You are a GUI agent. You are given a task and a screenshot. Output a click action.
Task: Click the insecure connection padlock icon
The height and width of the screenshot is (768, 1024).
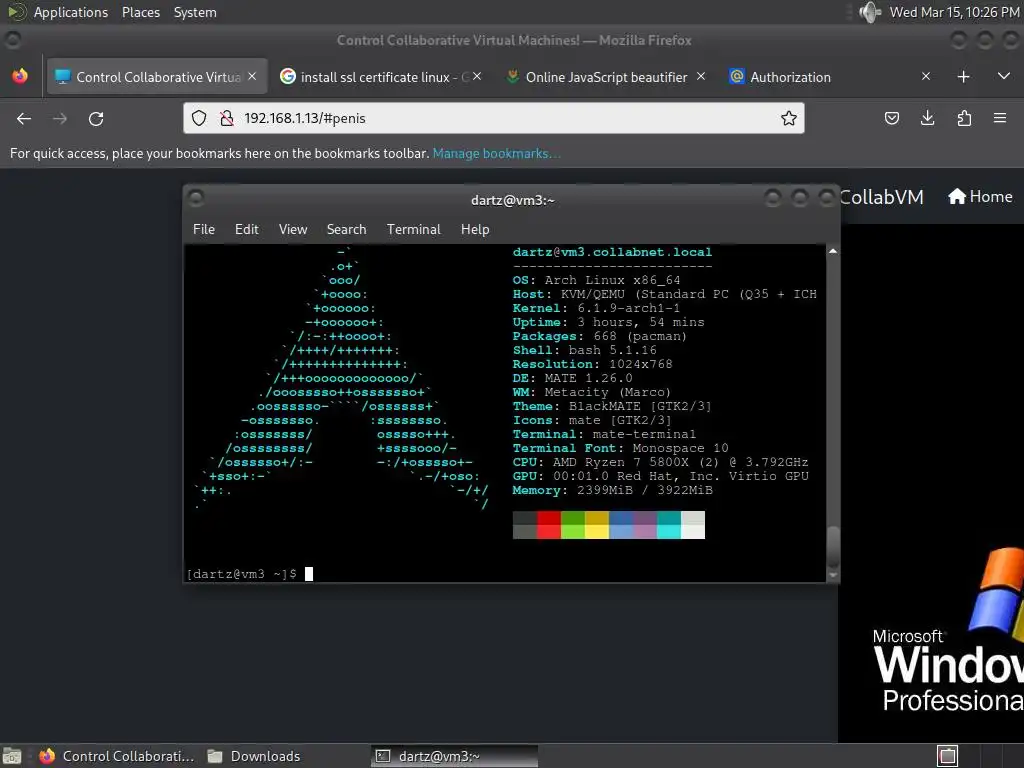(x=227, y=118)
